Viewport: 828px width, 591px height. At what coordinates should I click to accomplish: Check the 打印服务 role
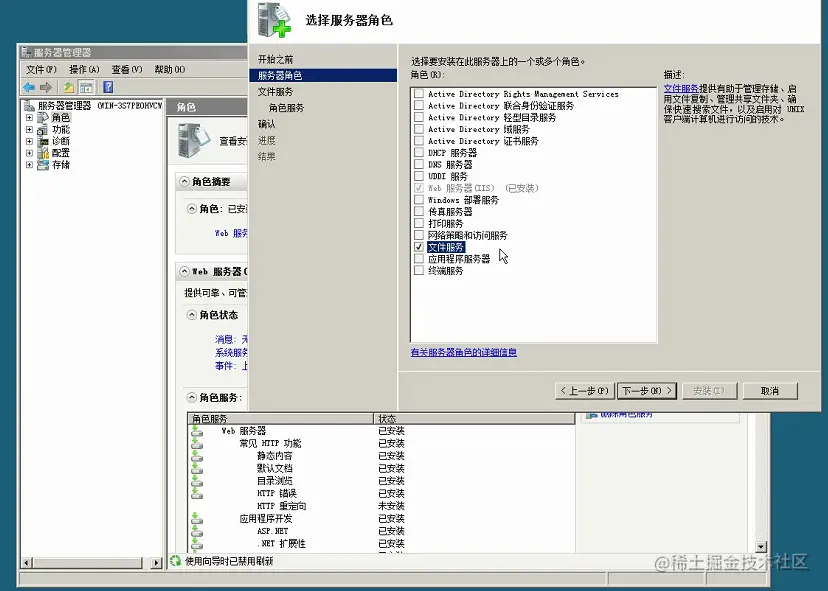tap(419, 223)
